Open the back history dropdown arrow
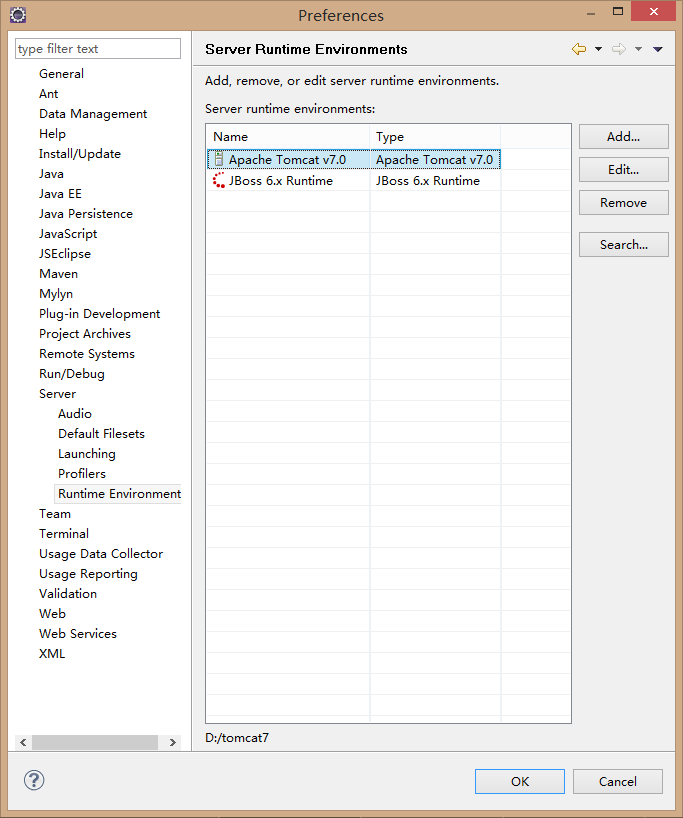The width and height of the screenshot is (683, 818). point(598,49)
